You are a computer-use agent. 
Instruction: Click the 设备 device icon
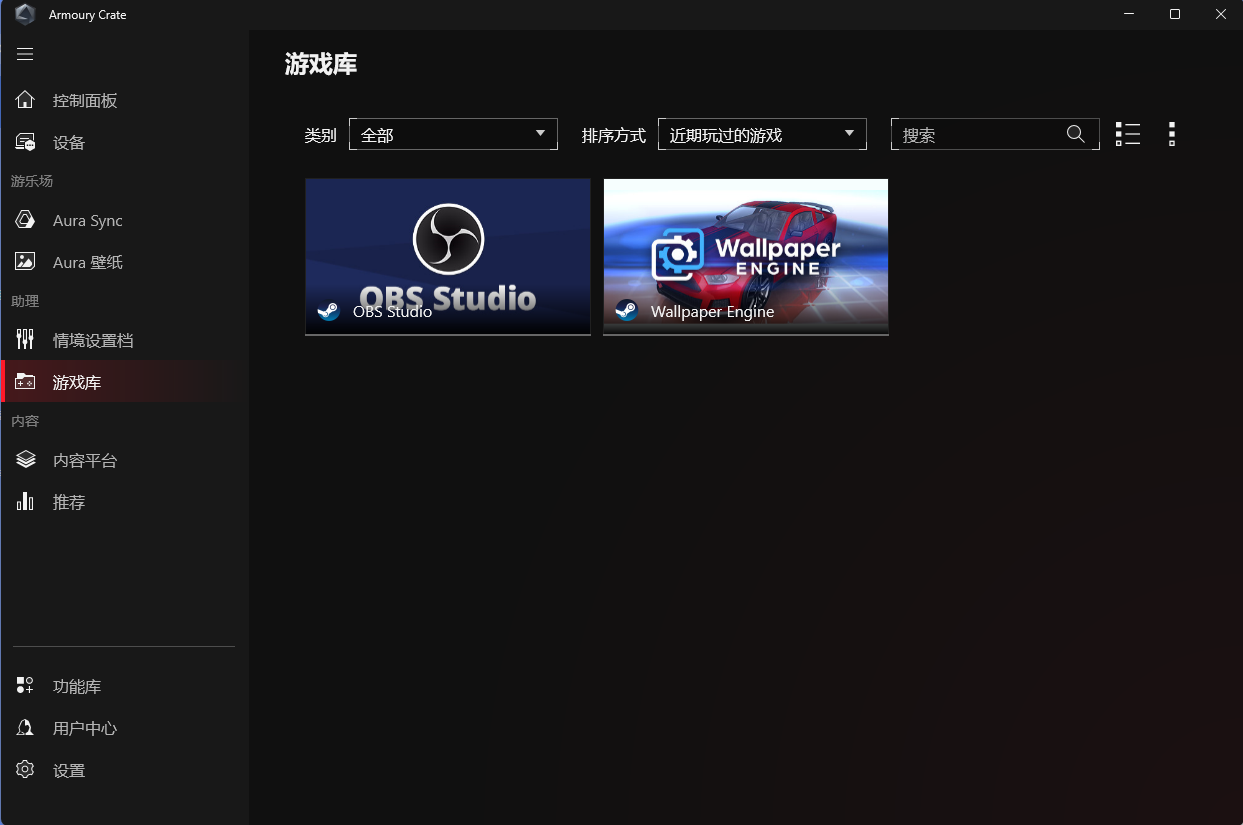(26, 142)
